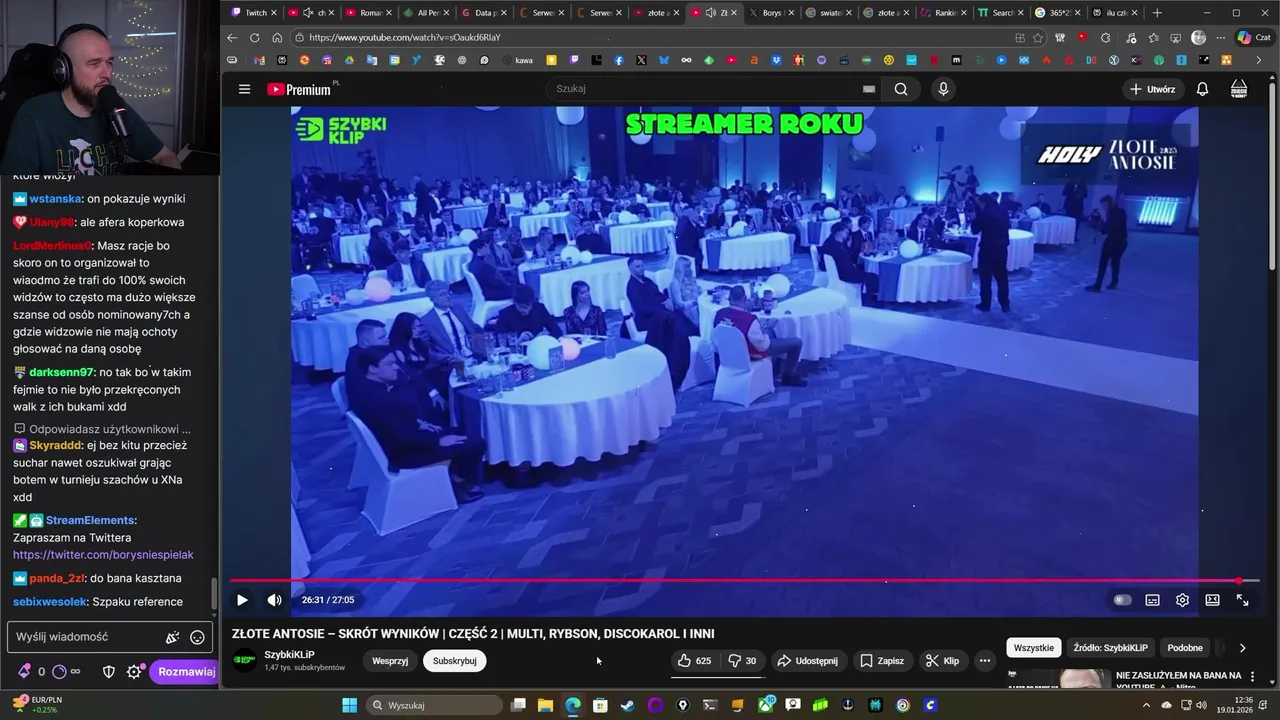The width and height of the screenshot is (1280, 720).
Task: Show hidden system tray icons chevron
Action: tap(1146, 705)
